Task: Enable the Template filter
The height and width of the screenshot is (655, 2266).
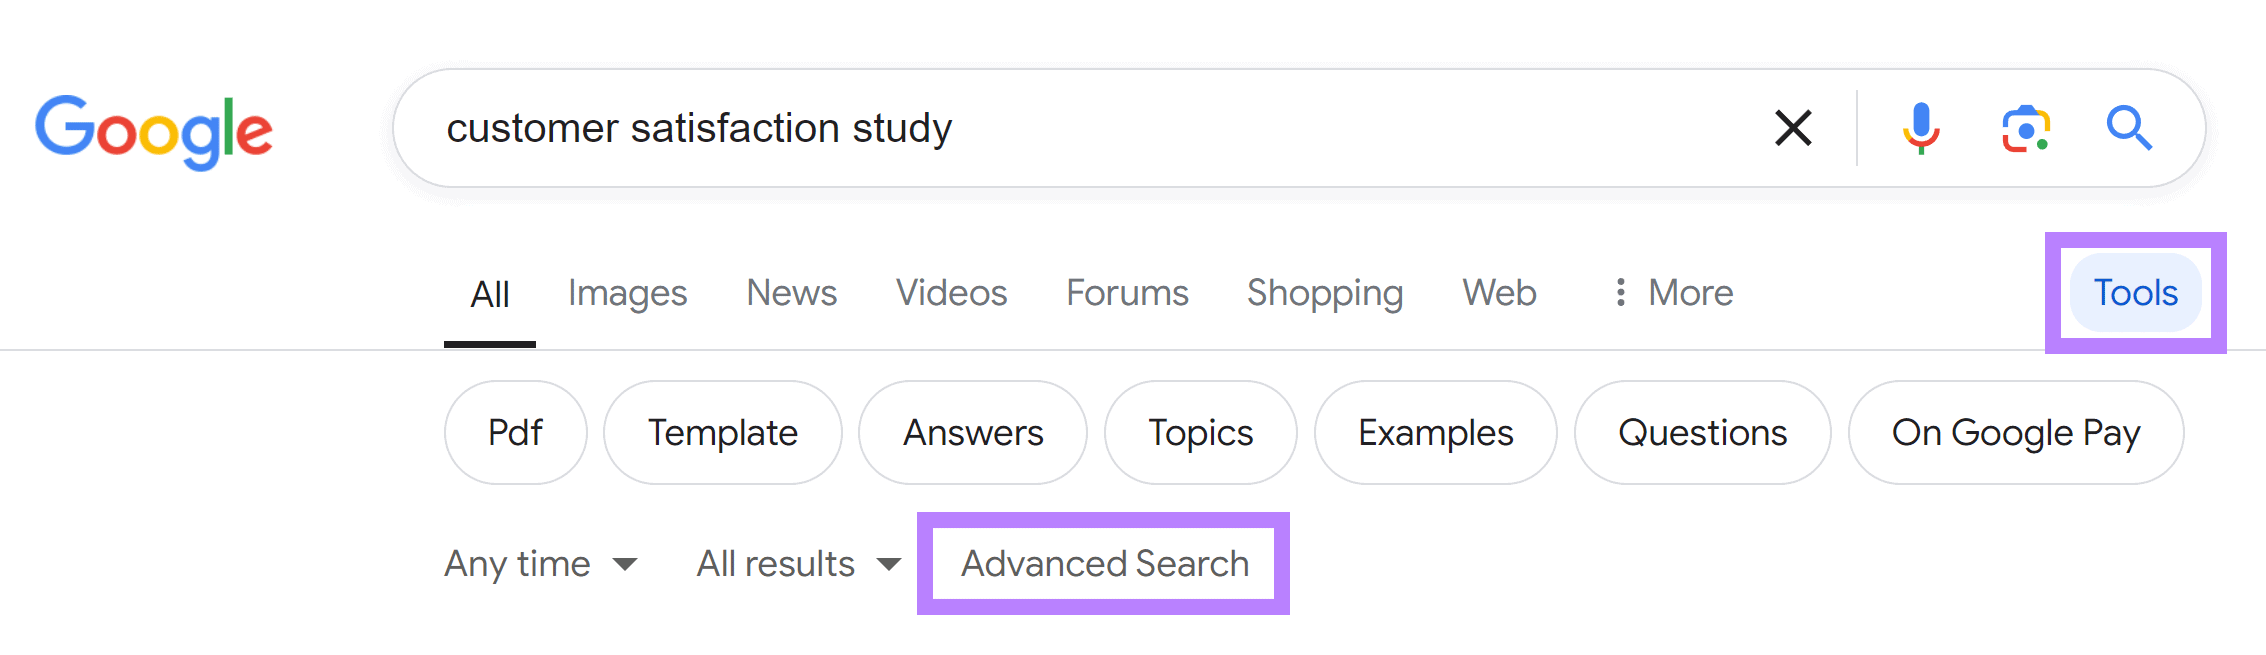Action: click(x=723, y=432)
